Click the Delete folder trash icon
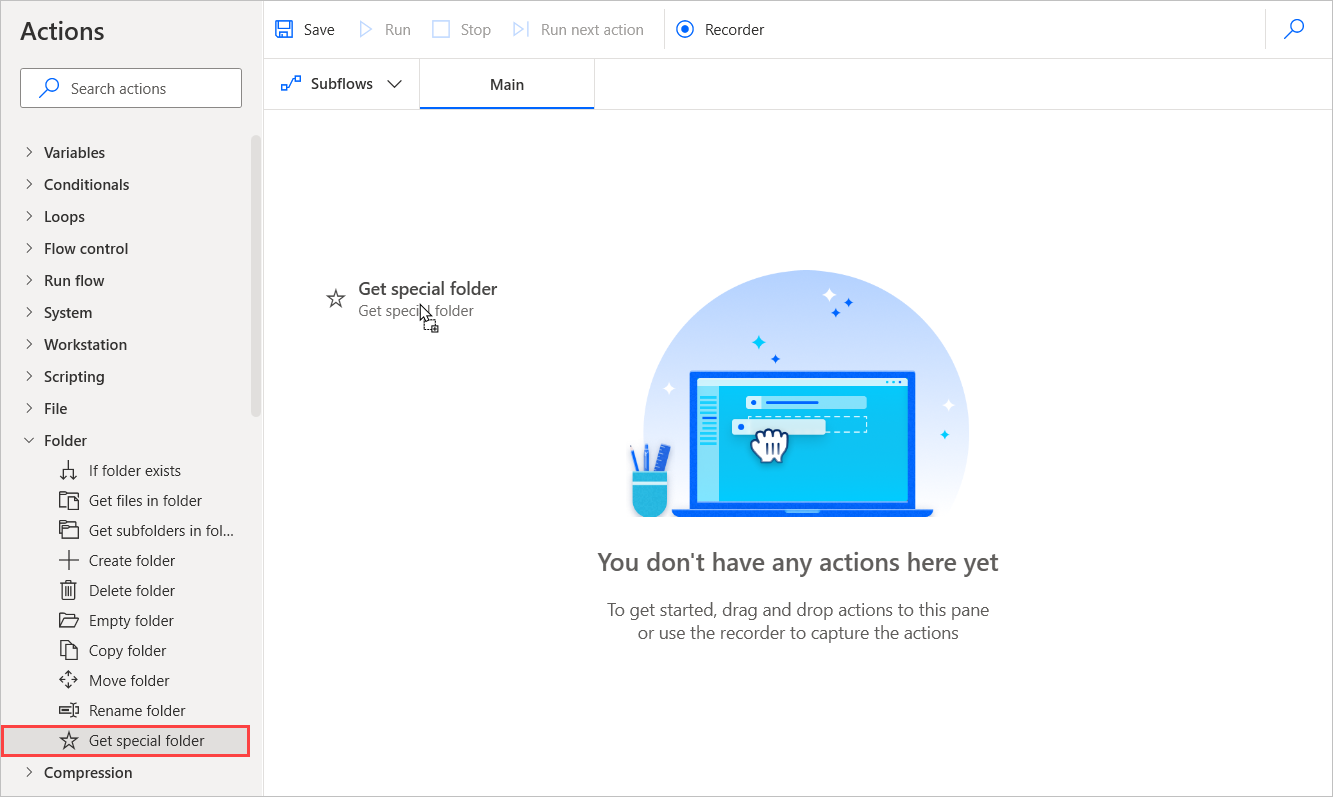The height and width of the screenshot is (797, 1333). click(69, 590)
